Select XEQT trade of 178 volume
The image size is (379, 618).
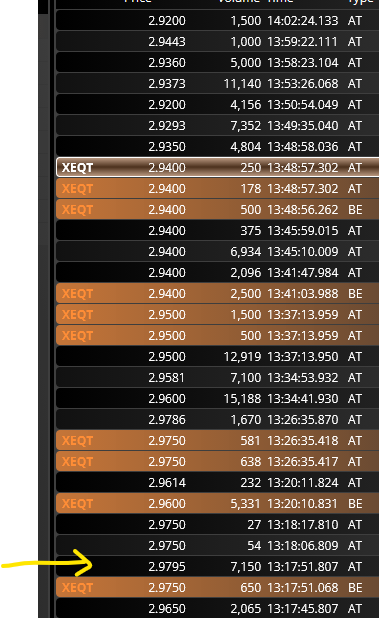217,188
